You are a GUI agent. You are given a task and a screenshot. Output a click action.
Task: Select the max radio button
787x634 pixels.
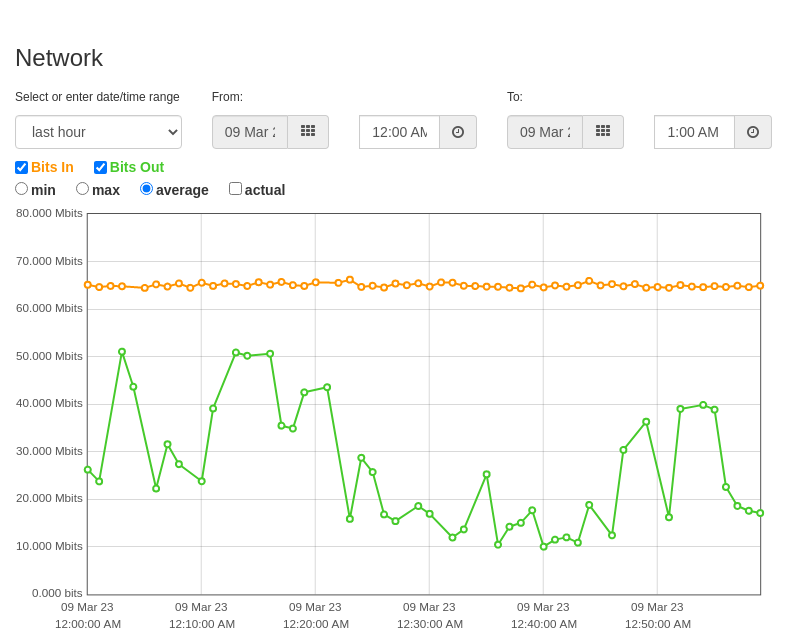coord(82,189)
